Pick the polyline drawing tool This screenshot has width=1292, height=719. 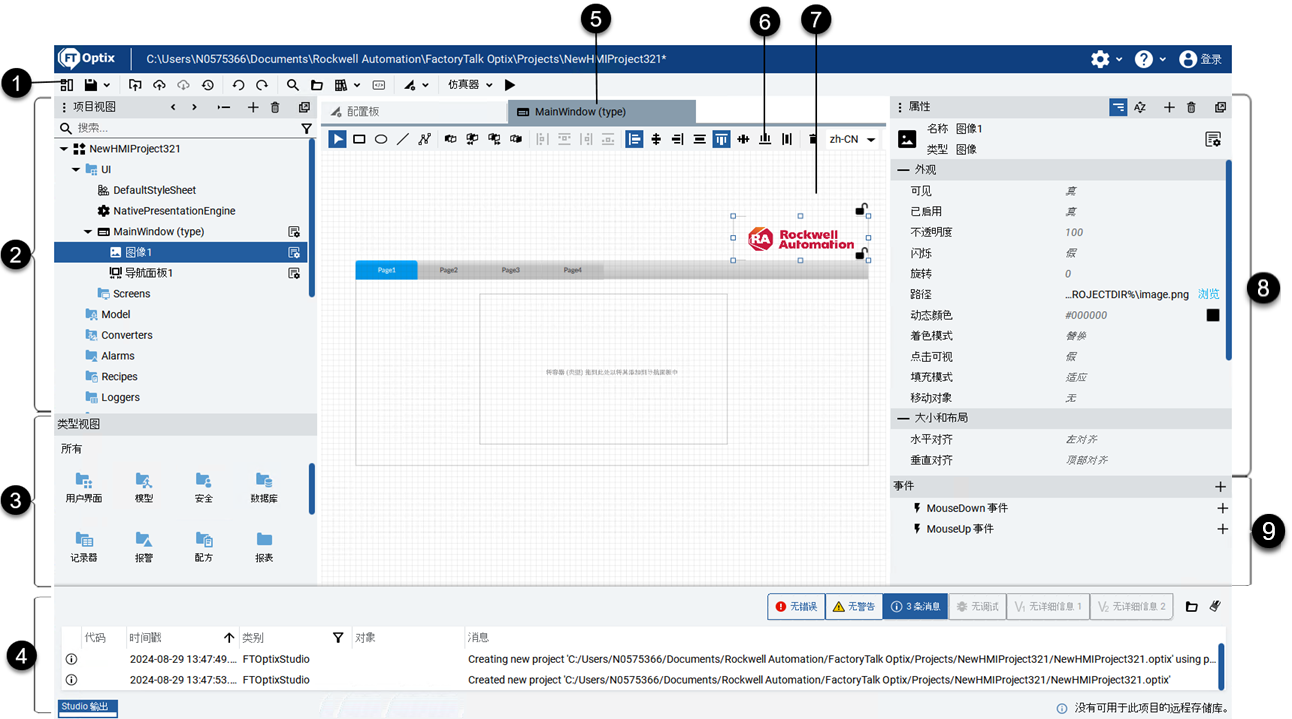[x=425, y=140]
